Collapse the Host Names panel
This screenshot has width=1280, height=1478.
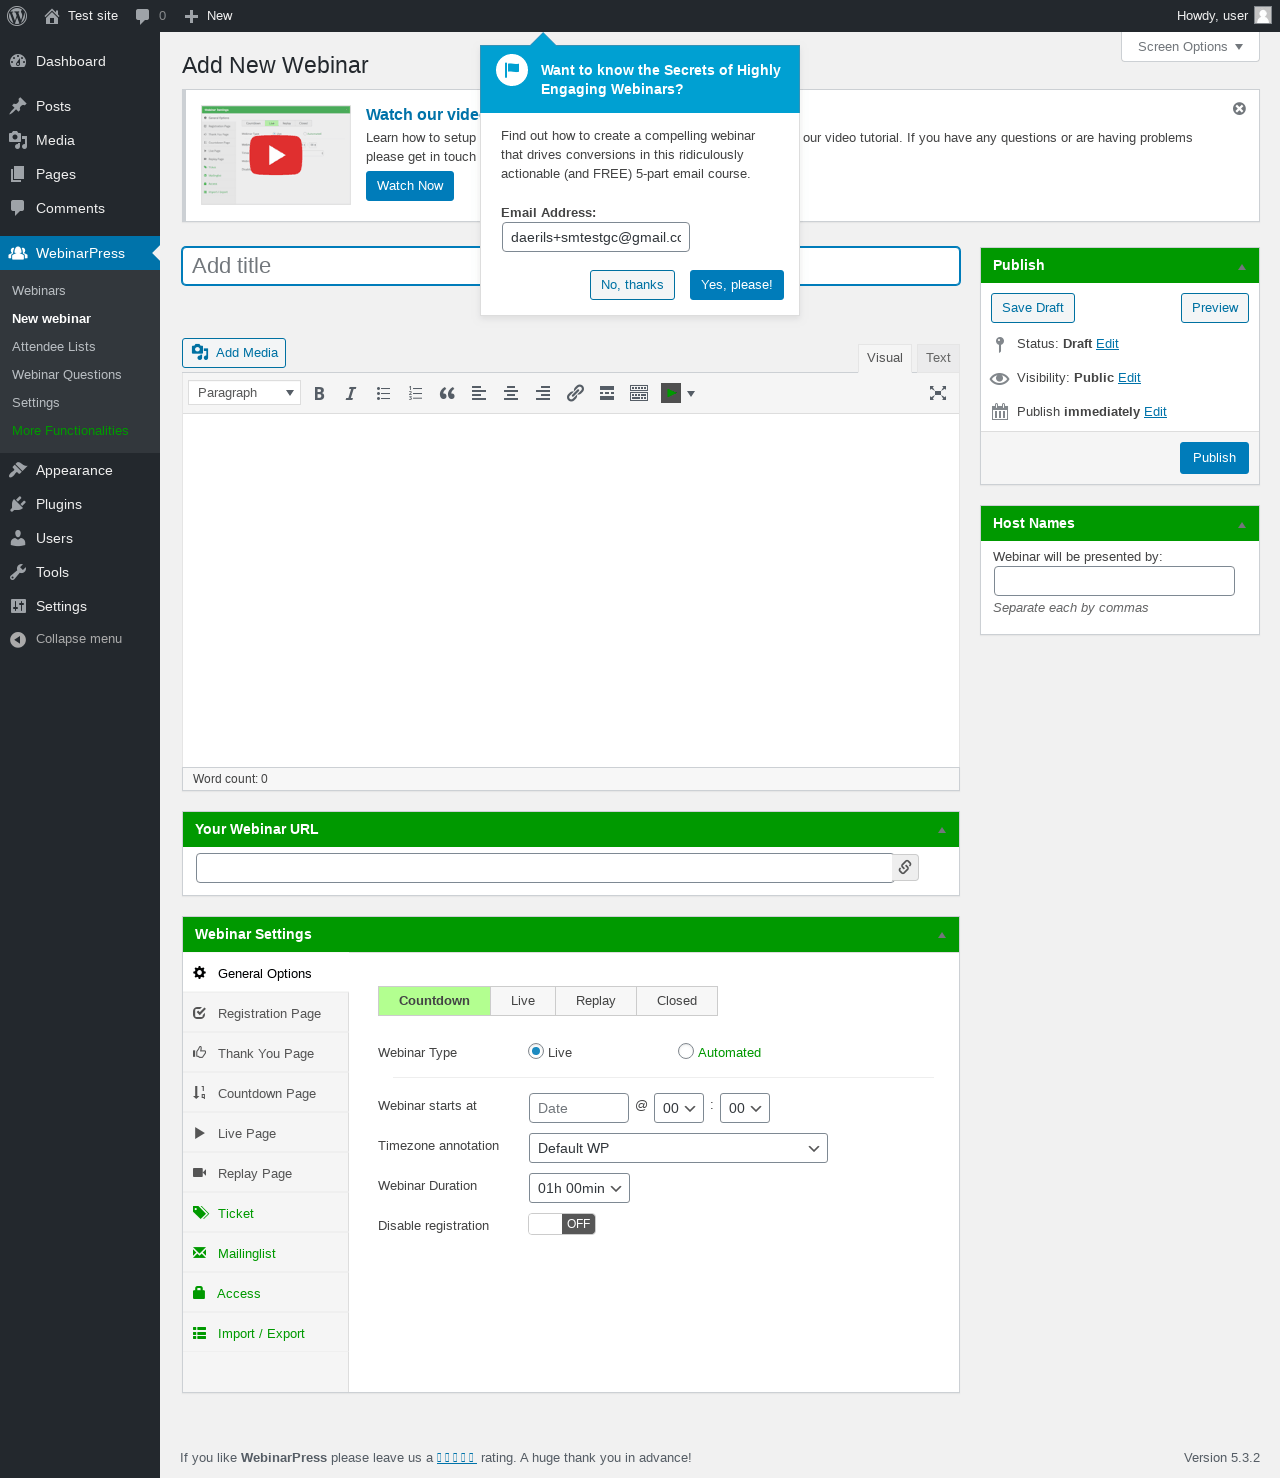pyautogui.click(x=1242, y=524)
